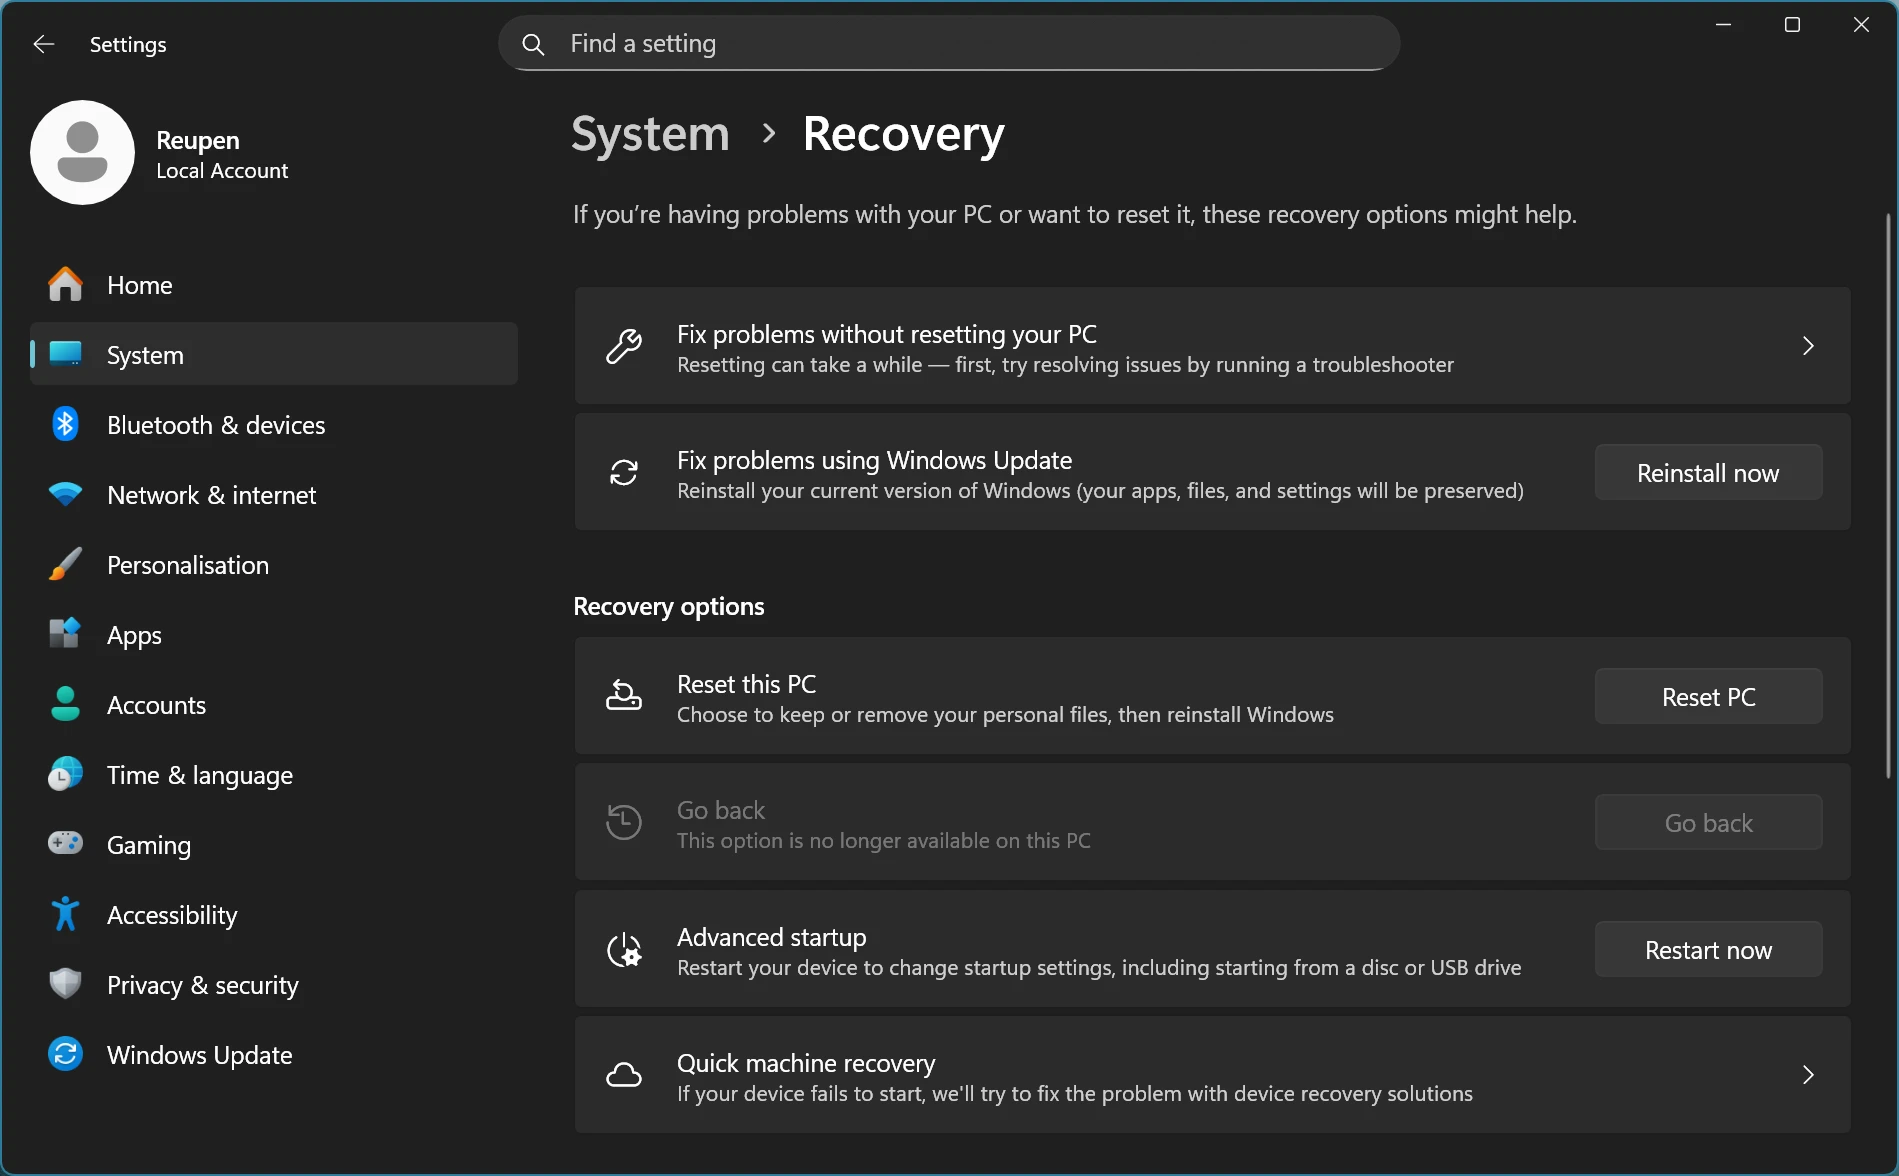Click the Gaming controller icon

click(x=65, y=844)
